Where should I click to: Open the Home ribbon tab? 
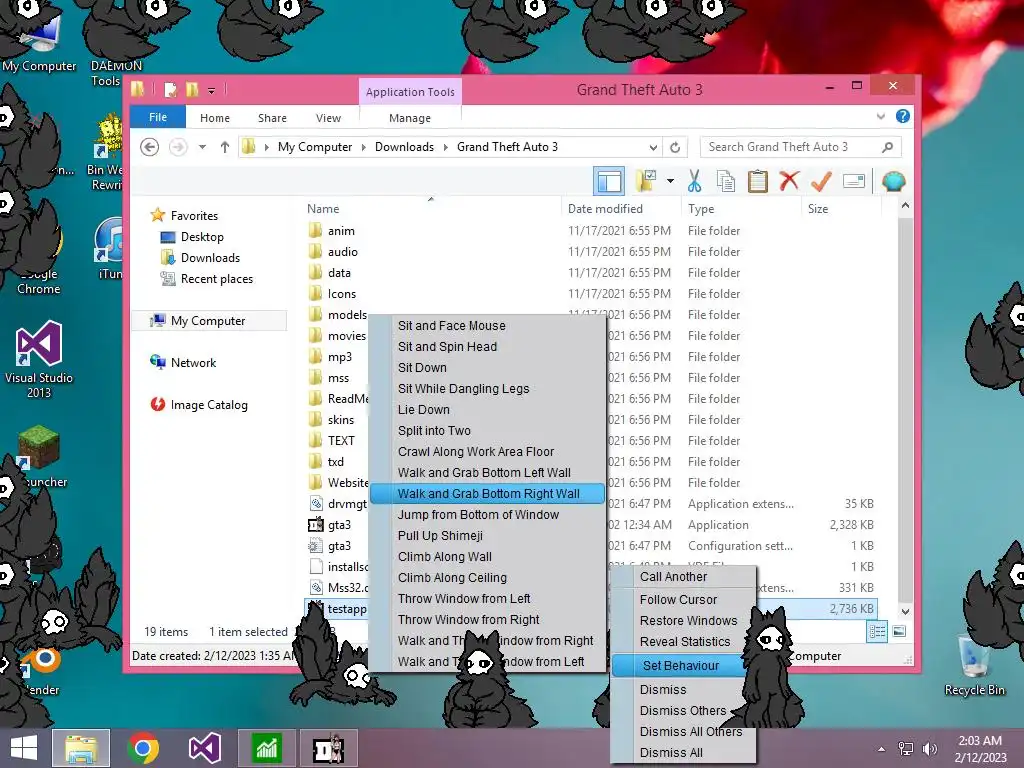(215, 118)
